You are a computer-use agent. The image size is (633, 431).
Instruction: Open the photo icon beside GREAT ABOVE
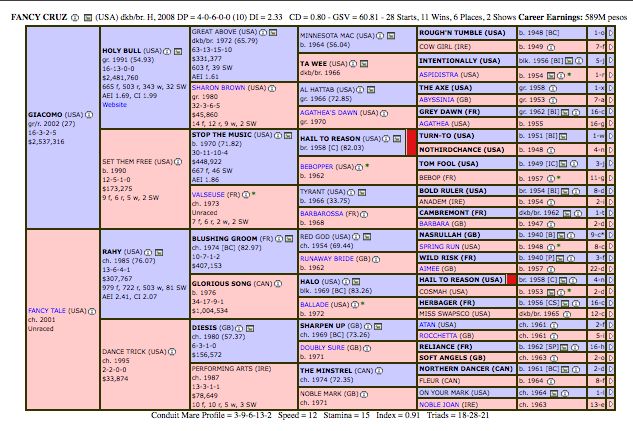pyautogui.click(x=273, y=32)
